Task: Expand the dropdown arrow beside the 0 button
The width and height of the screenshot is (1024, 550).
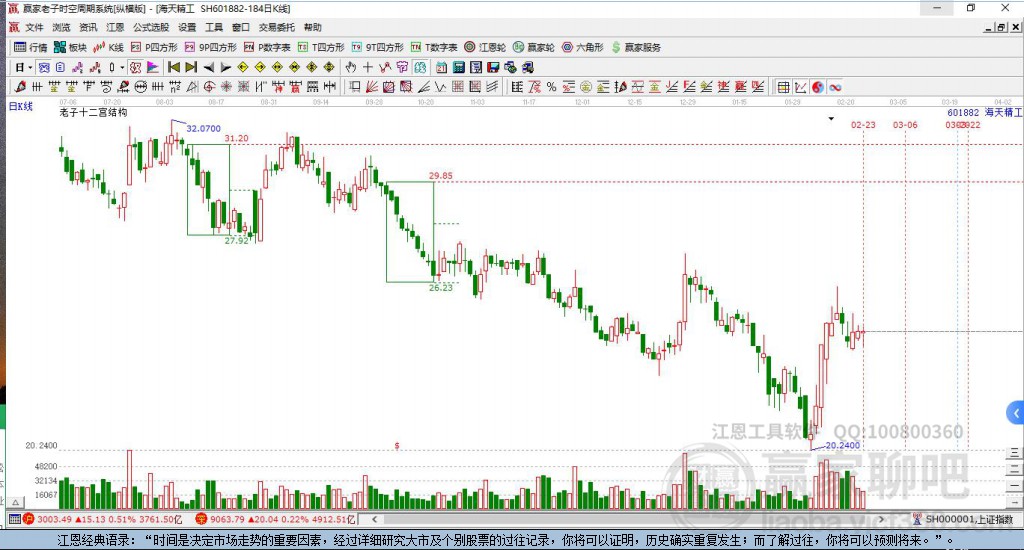Action: click(x=122, y=67)
